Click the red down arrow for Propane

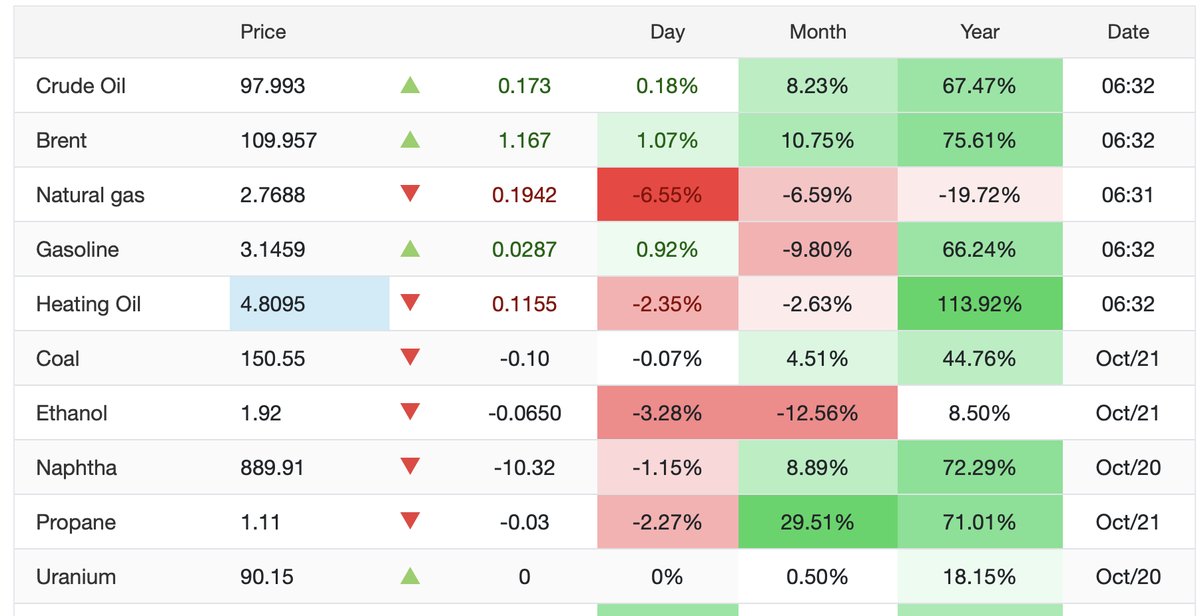[410, 522]
